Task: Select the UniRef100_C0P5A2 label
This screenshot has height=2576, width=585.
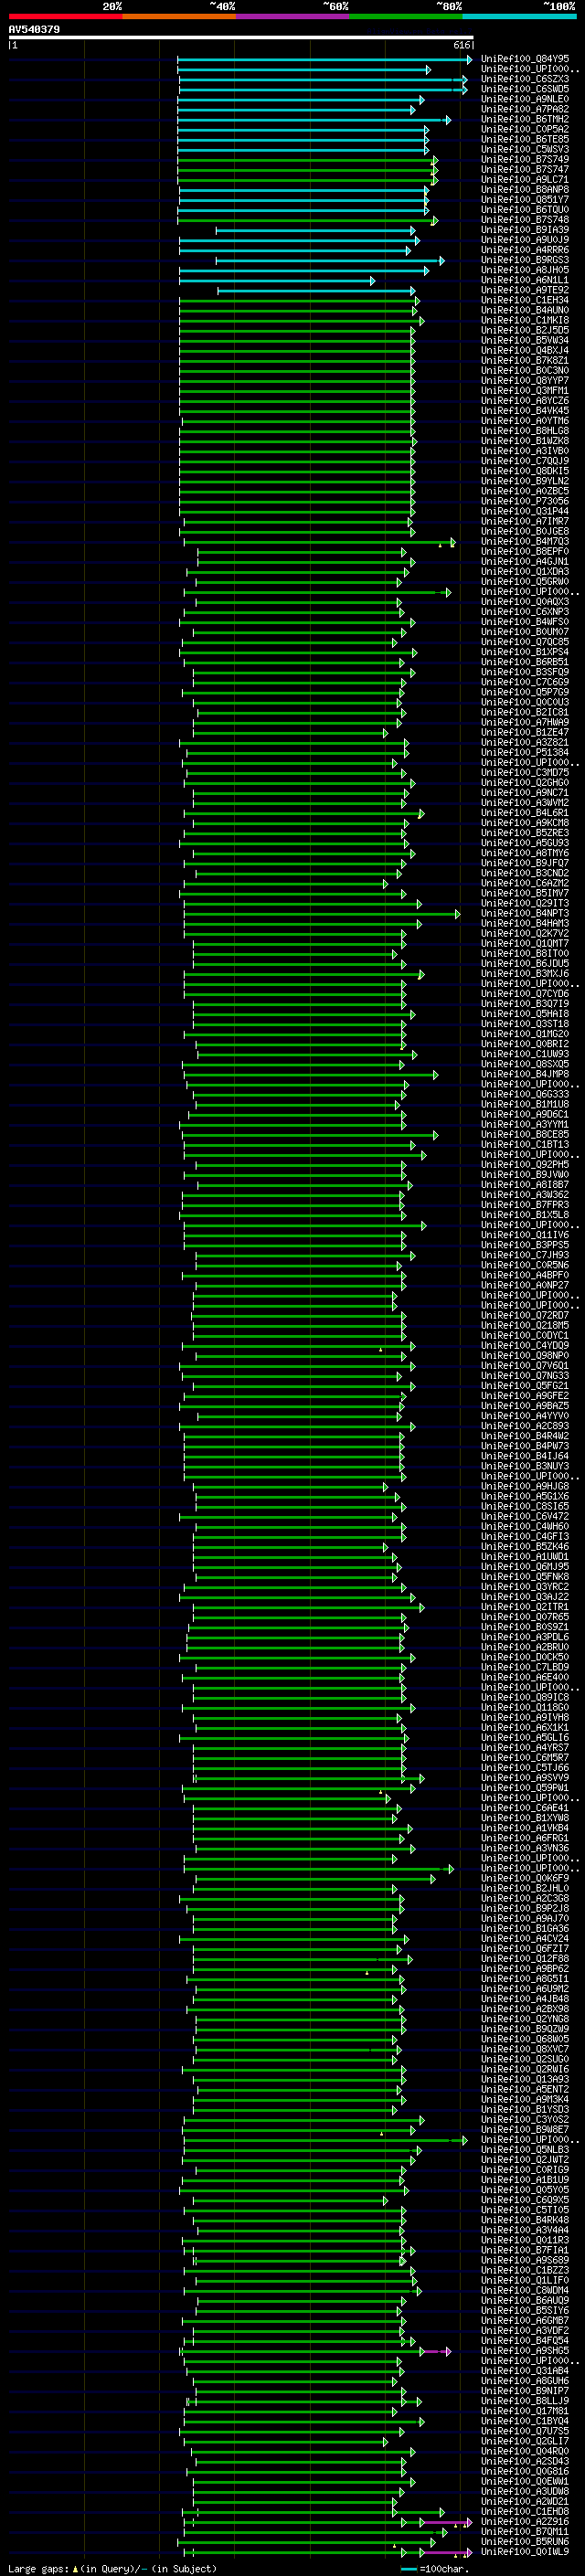Action: pyautogui.click(x=525, y=129)
